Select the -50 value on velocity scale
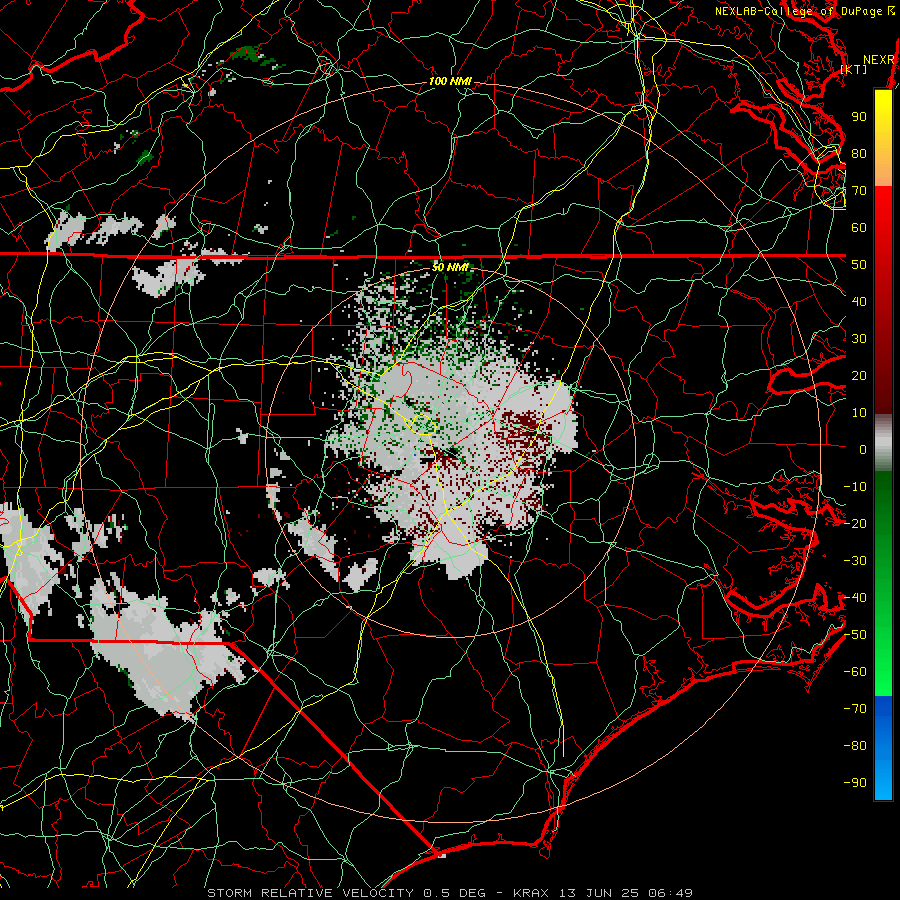This screenshot has width=900, height=900. point(855,635)
